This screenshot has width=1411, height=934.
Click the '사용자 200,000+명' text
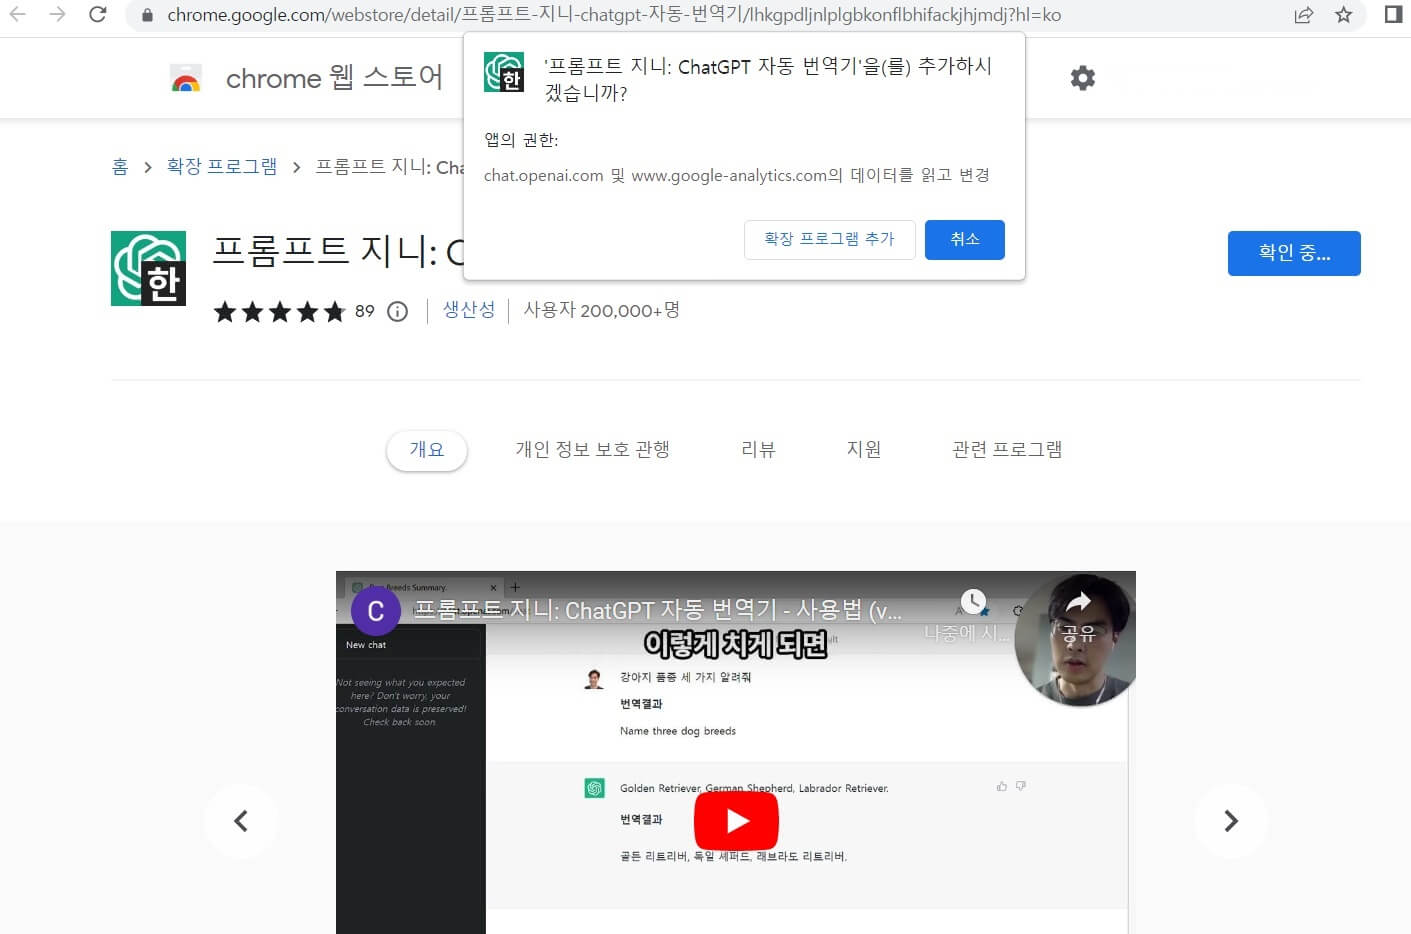point(602,310)
